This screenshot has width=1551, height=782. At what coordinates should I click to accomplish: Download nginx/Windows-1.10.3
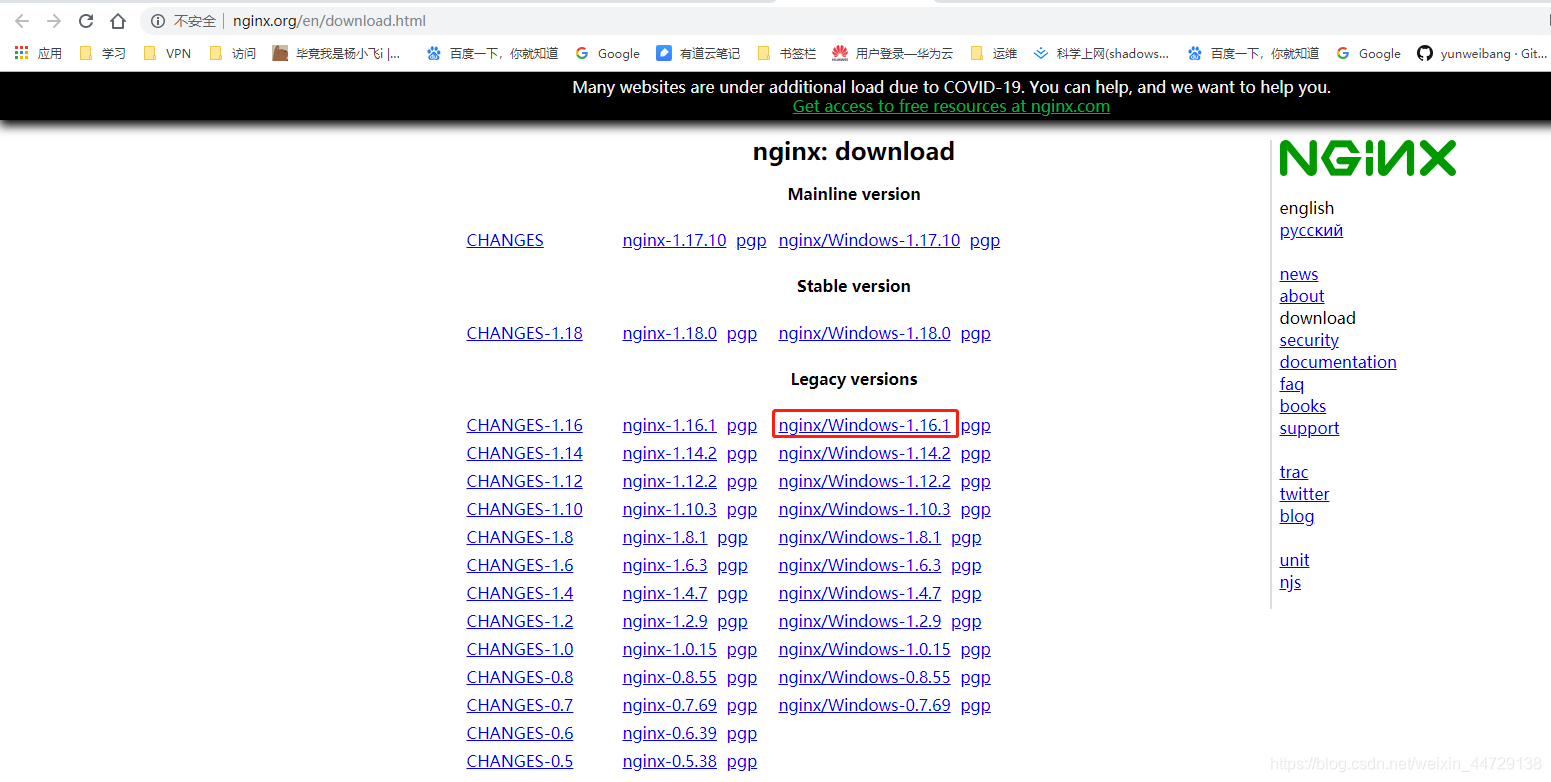point(864,509)
